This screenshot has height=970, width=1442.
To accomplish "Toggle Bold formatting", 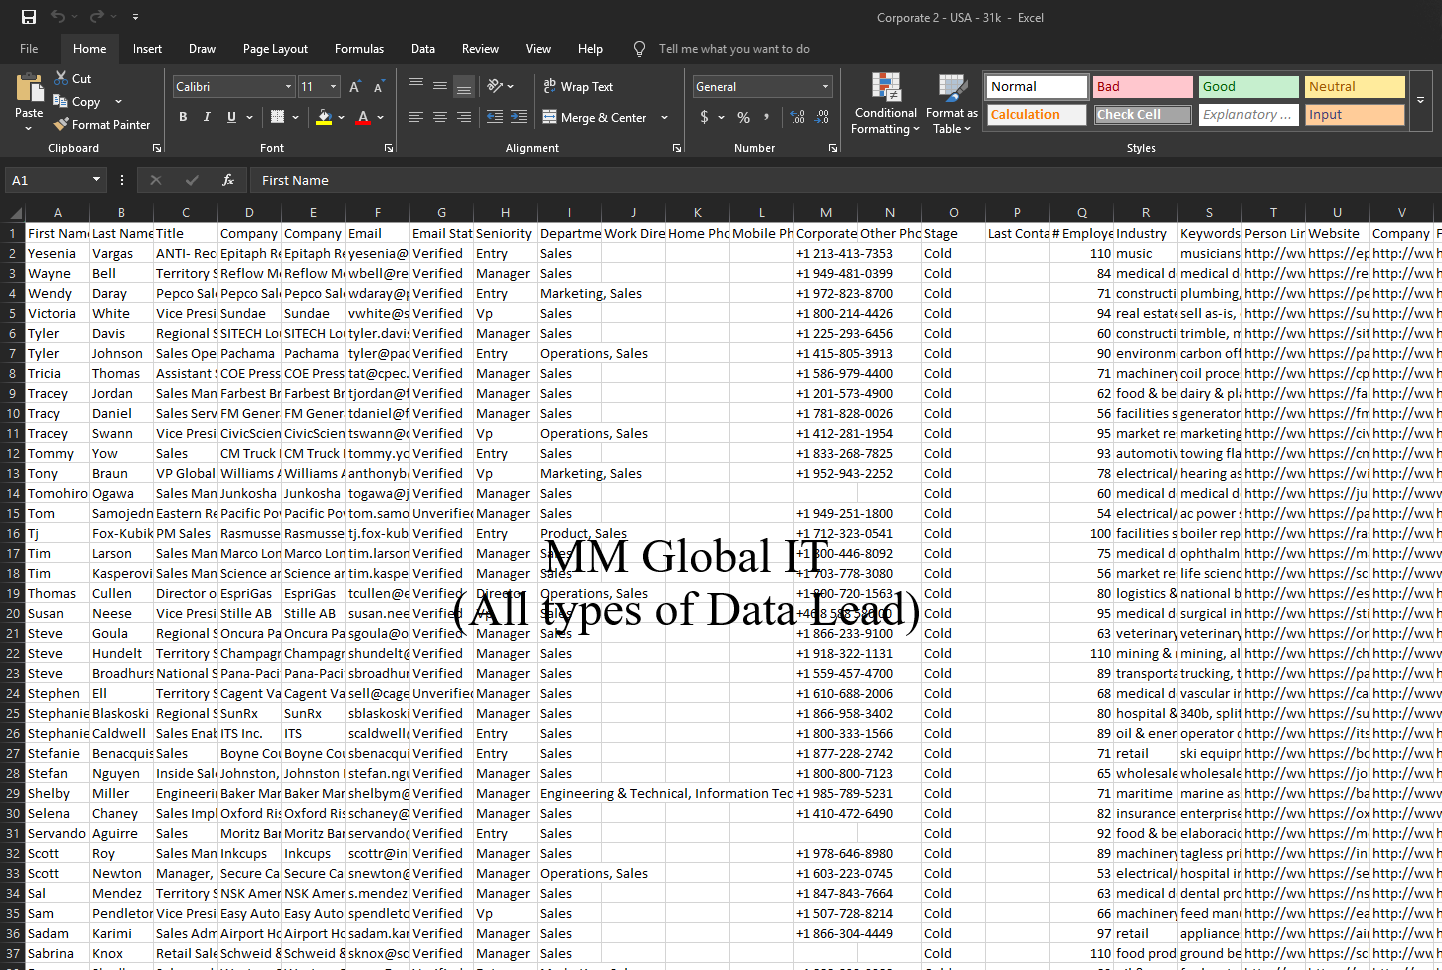I will click(x=183, y=117).
